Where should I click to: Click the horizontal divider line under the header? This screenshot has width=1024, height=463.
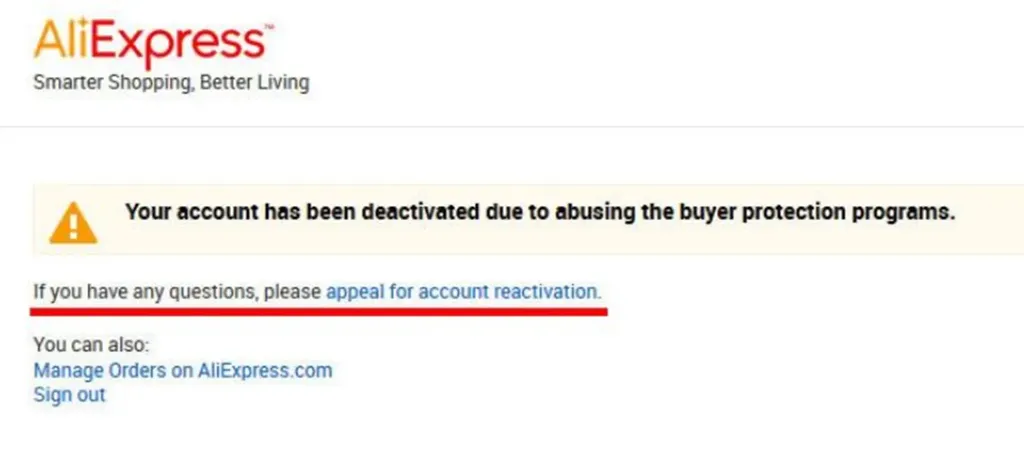coord(512,126)
